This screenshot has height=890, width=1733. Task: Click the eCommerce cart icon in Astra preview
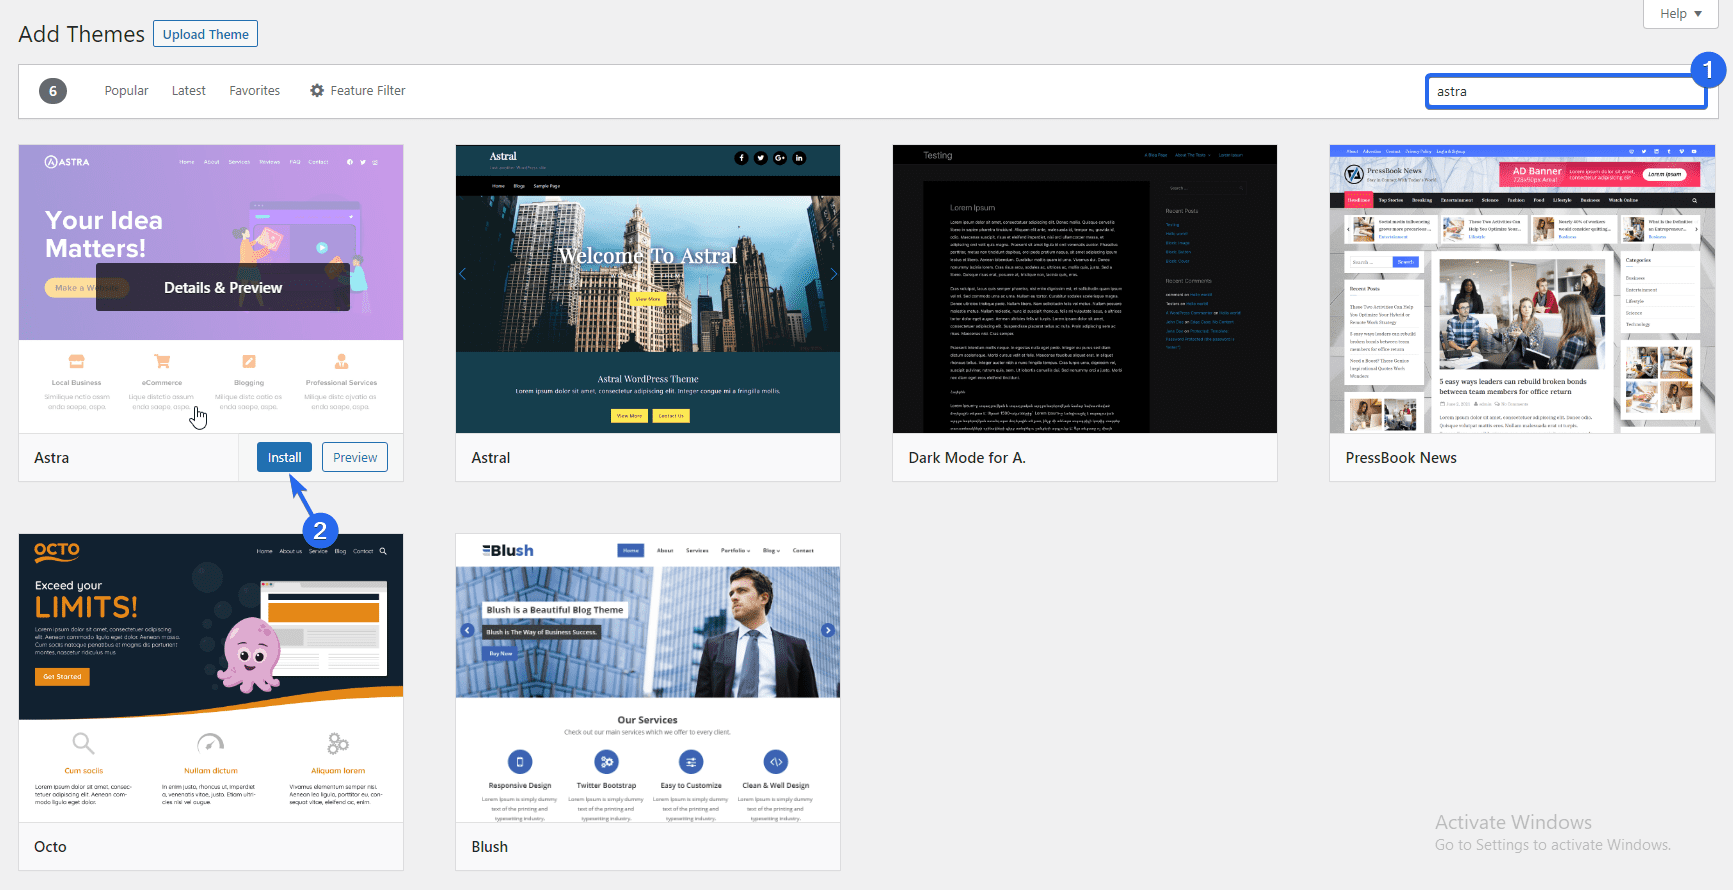(162, 361)
